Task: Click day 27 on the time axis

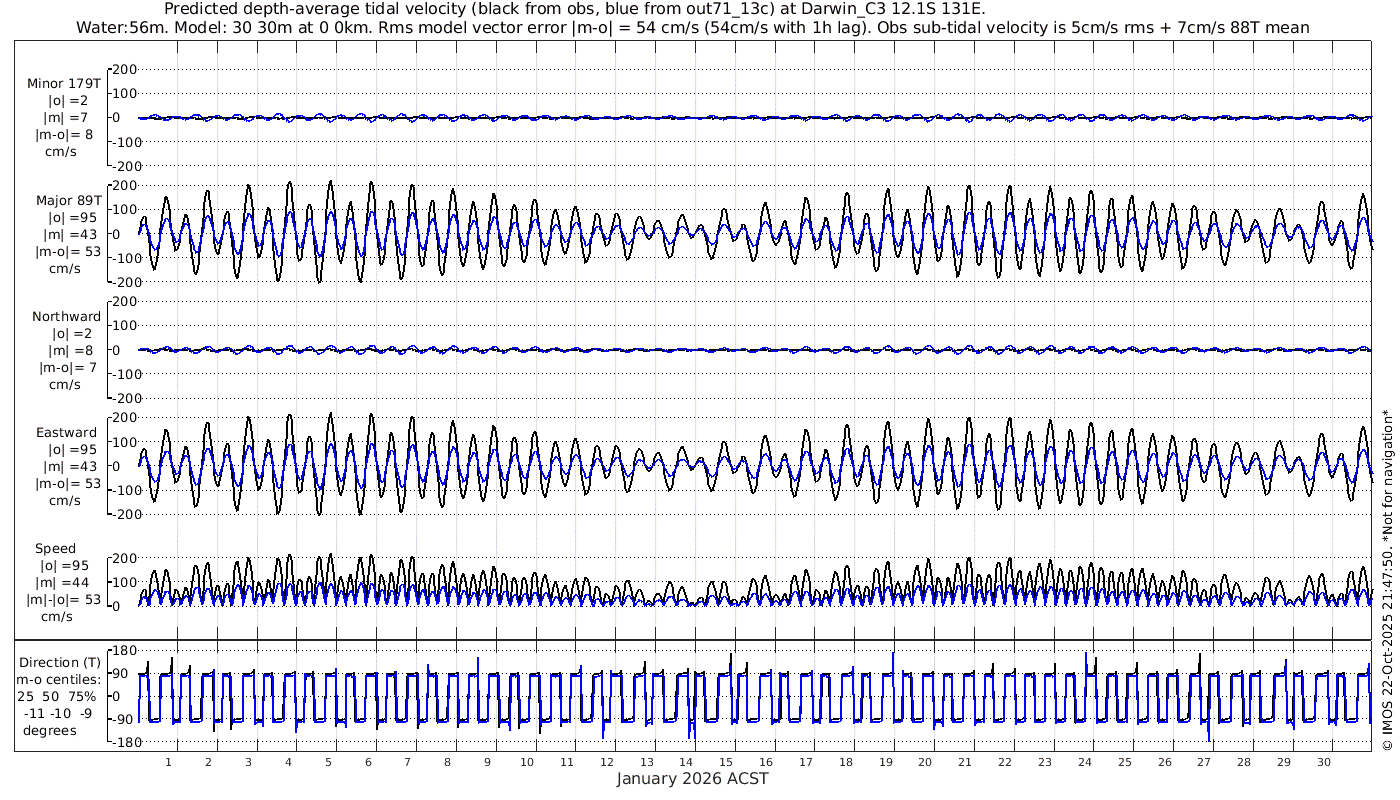Action: 1204,762
